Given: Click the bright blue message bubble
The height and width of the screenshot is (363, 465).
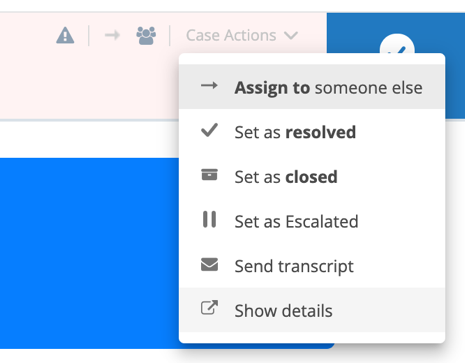Looking at the screenshot, I should pyautogui.click(x=89, y=253).
